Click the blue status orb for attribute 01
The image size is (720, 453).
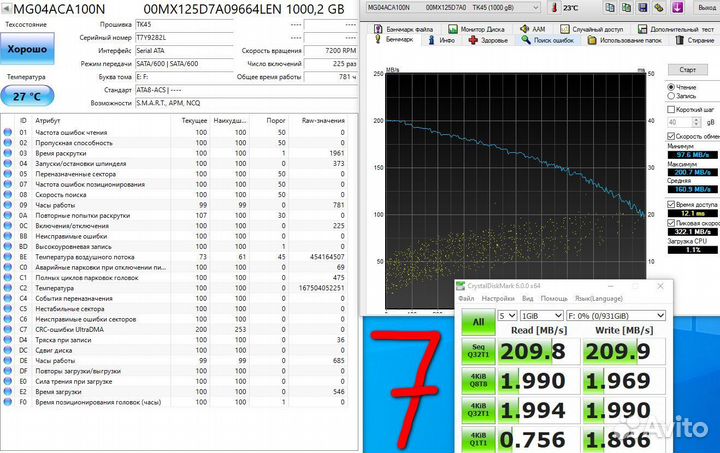coord(7,132)
